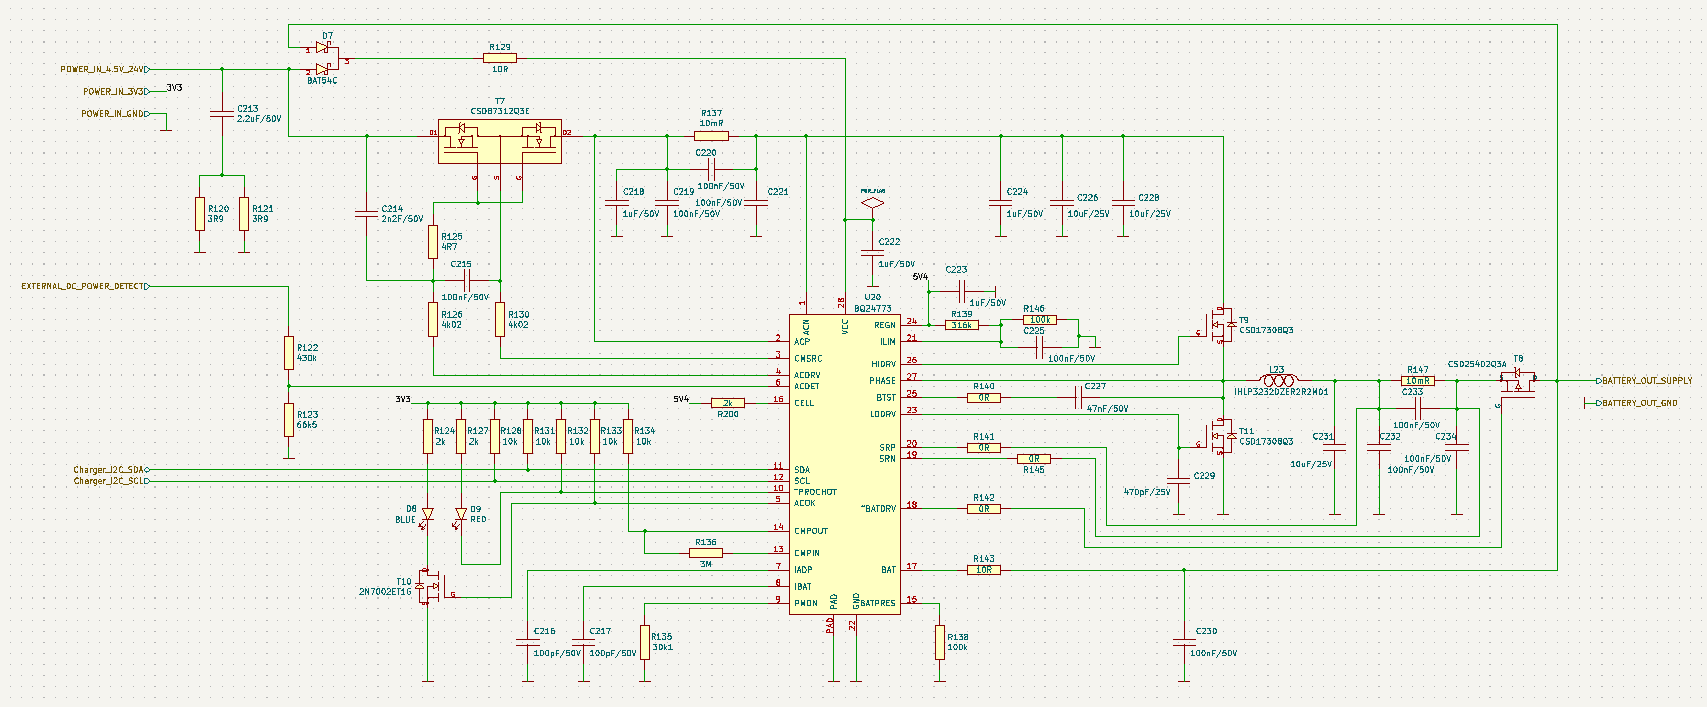Select the 0R resistor R142 symbol

[984, 508]
